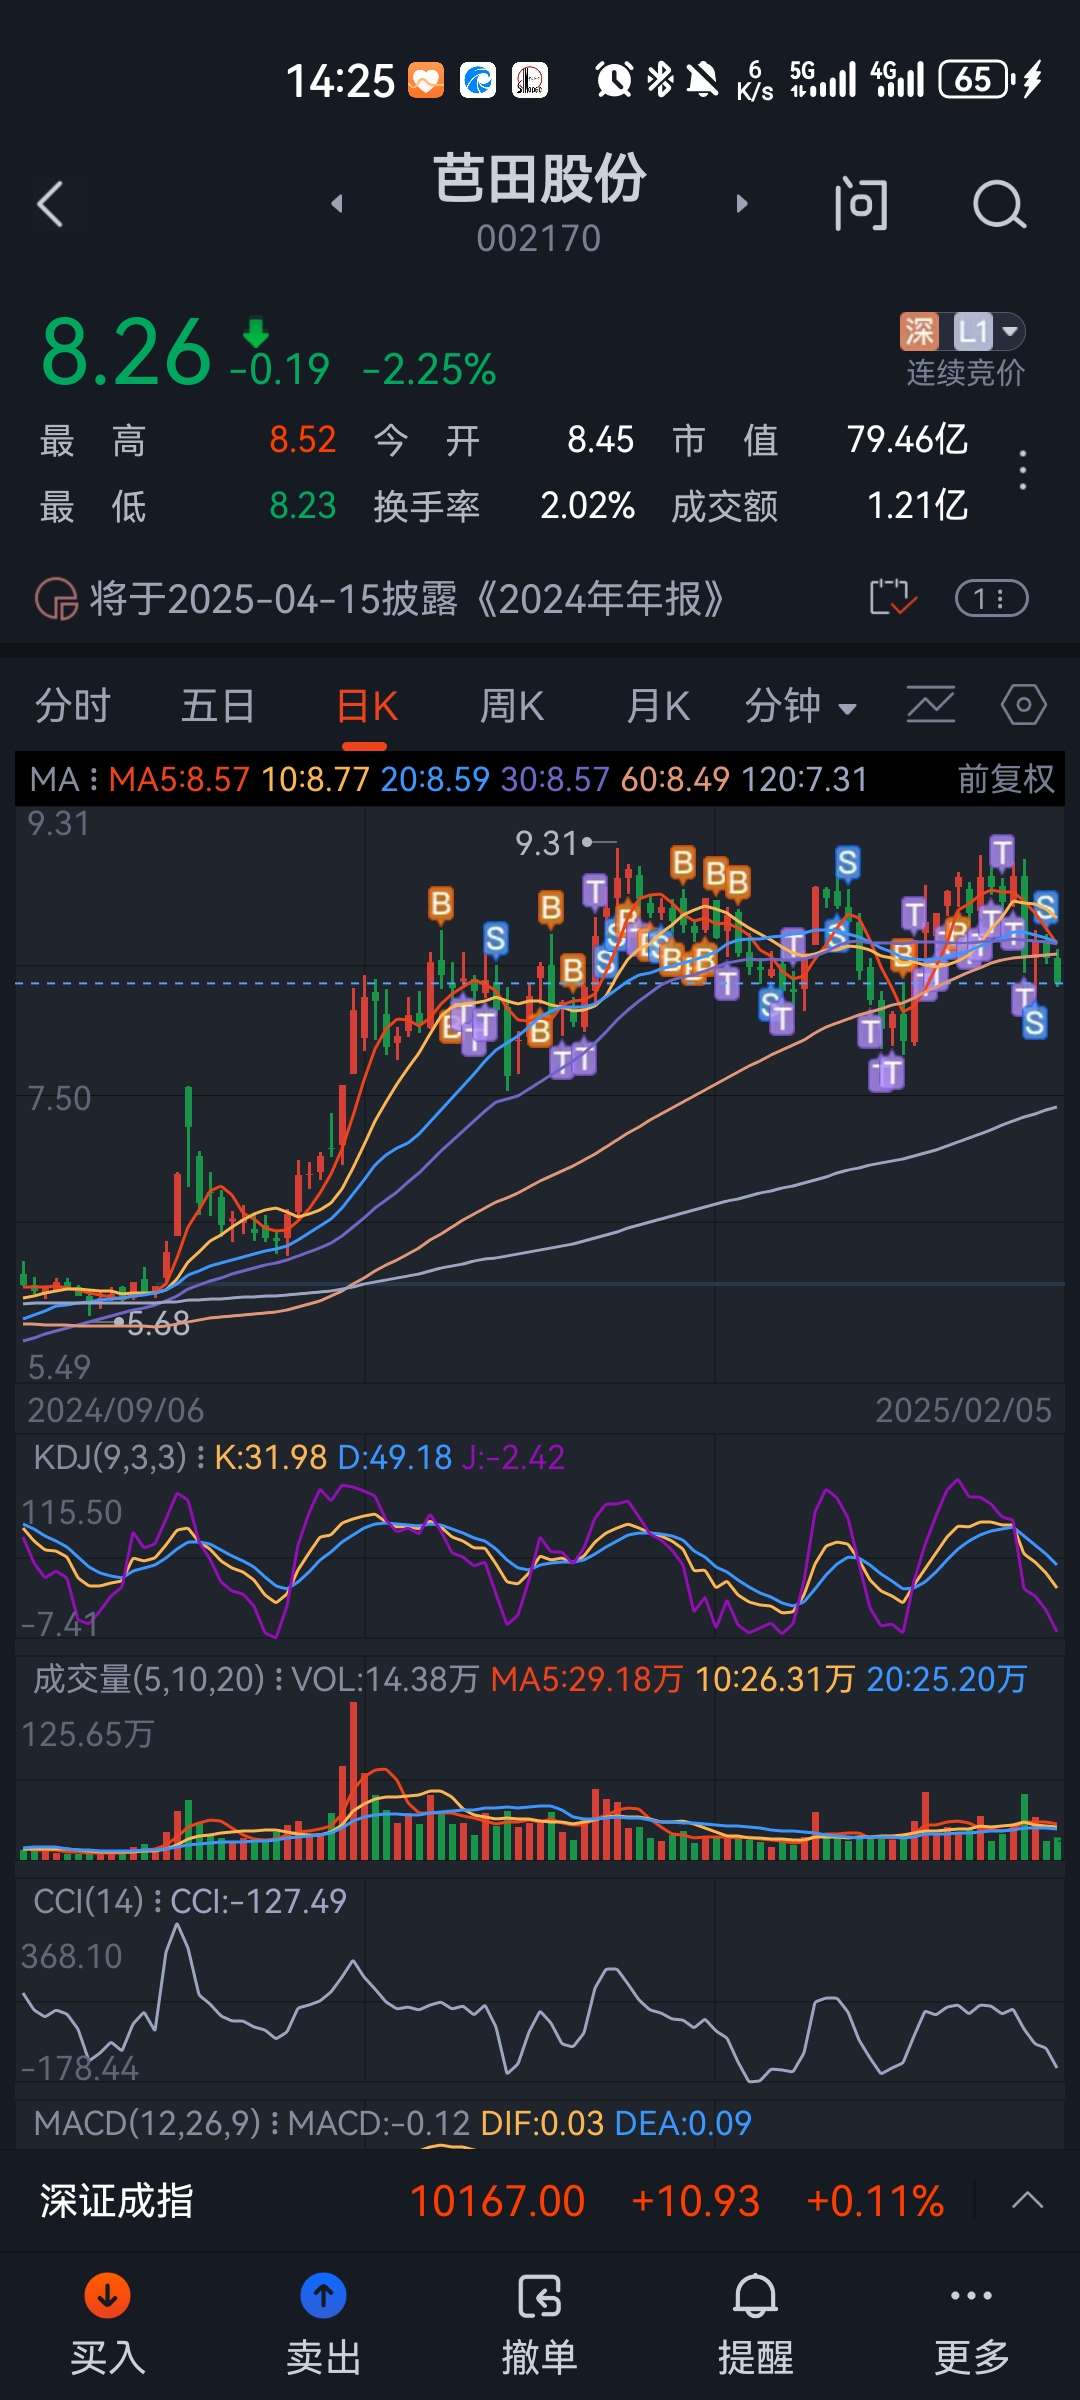Expand the 分钟 interval dropdown

pos(801,706)
